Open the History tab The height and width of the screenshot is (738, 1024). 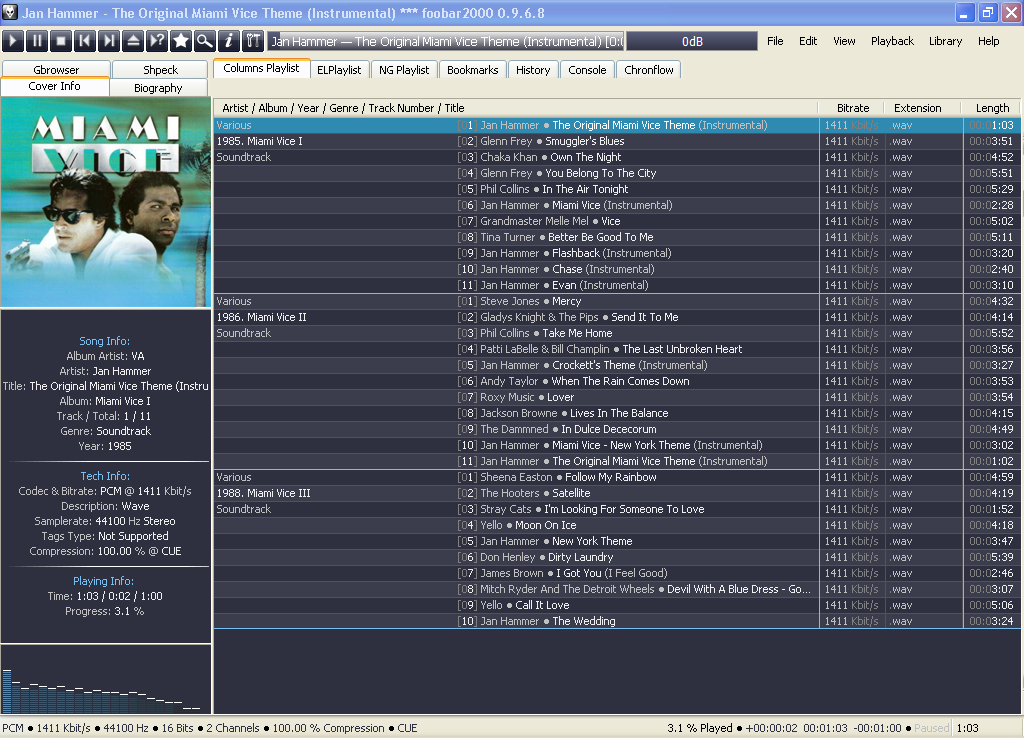533,70
